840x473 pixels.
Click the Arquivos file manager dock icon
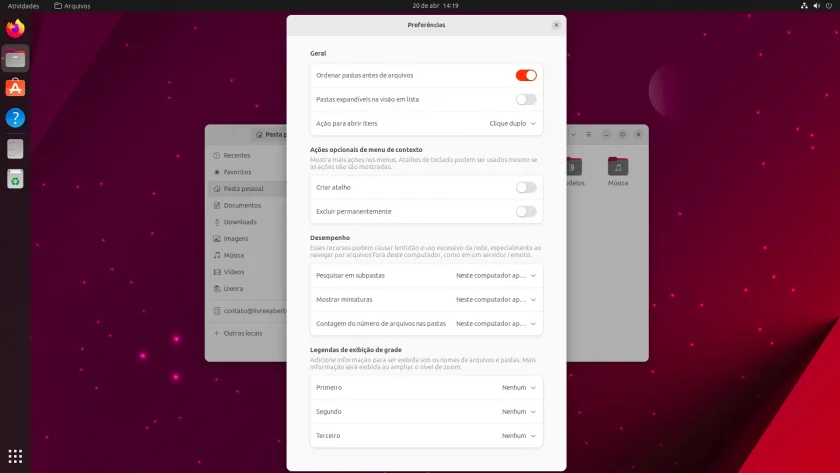(x=15, y=58)
